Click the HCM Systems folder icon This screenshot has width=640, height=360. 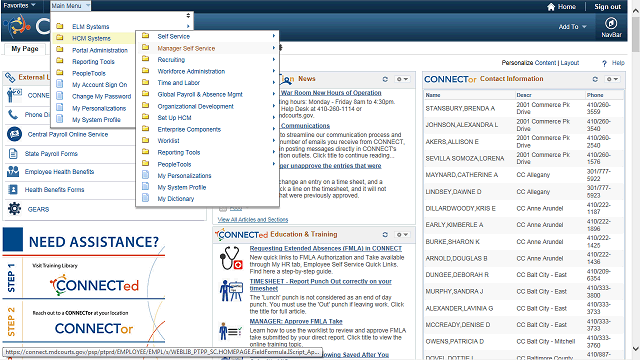[60, 38]
